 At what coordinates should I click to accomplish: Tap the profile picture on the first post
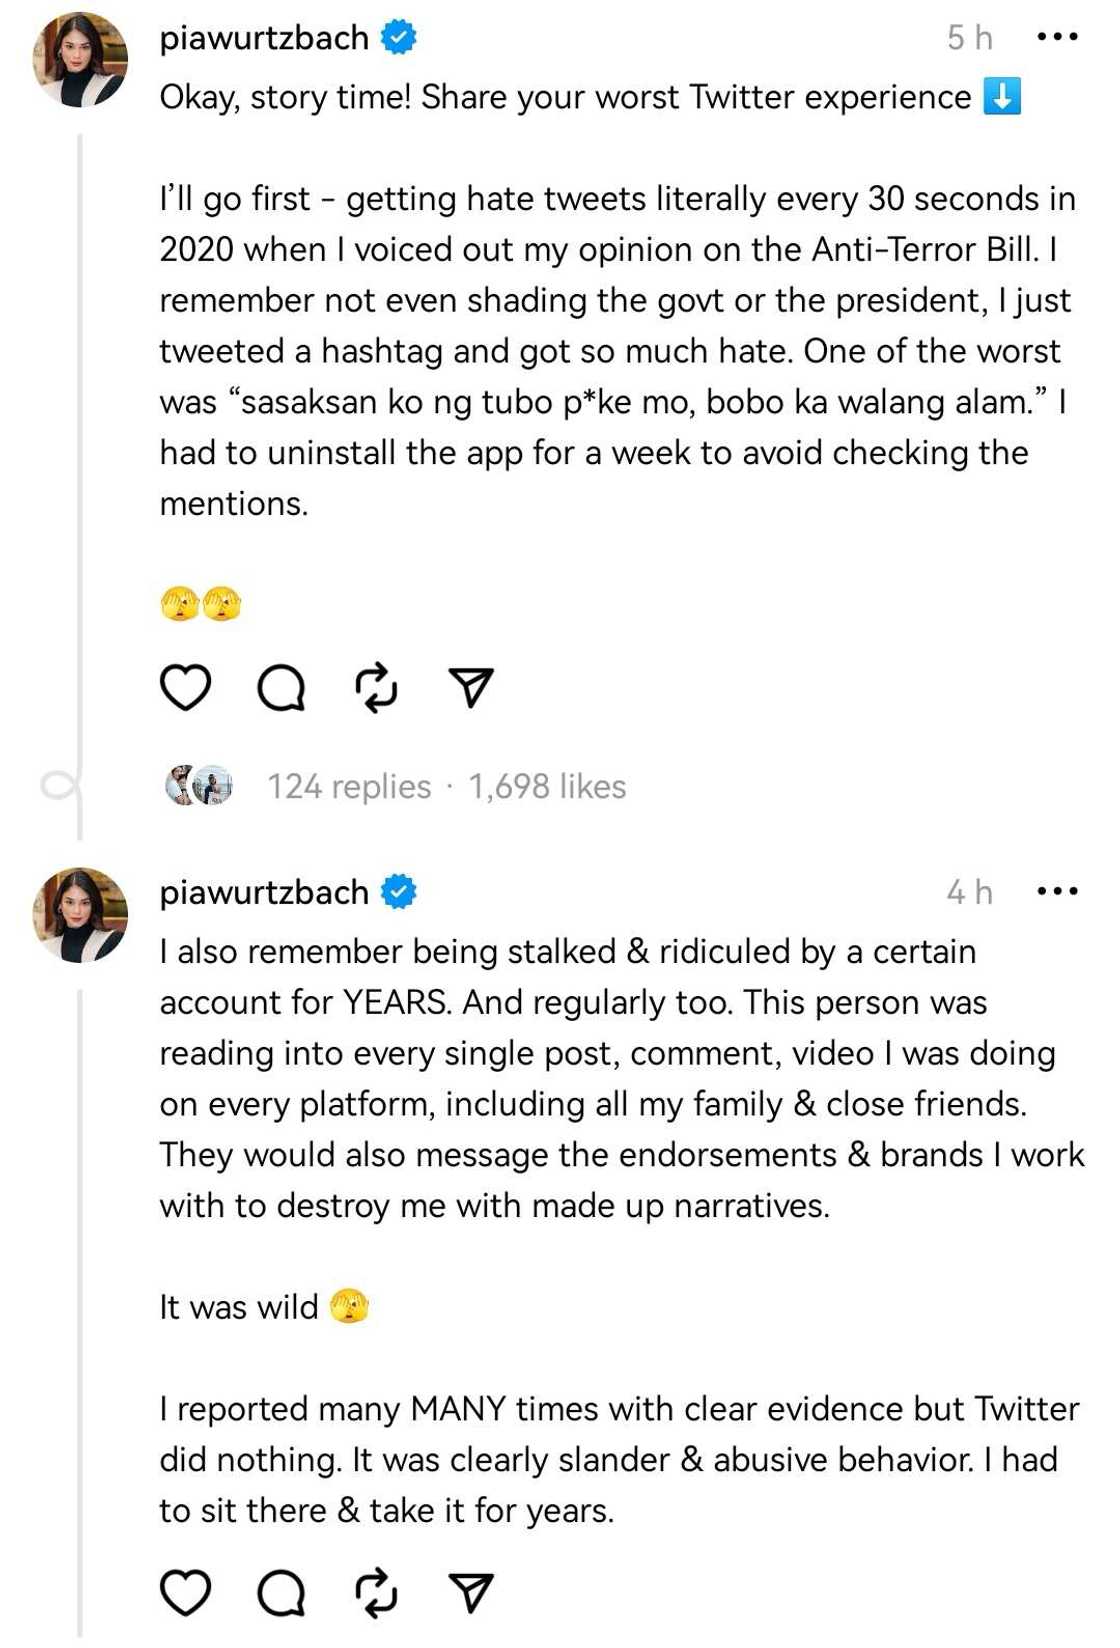point(81,60)
